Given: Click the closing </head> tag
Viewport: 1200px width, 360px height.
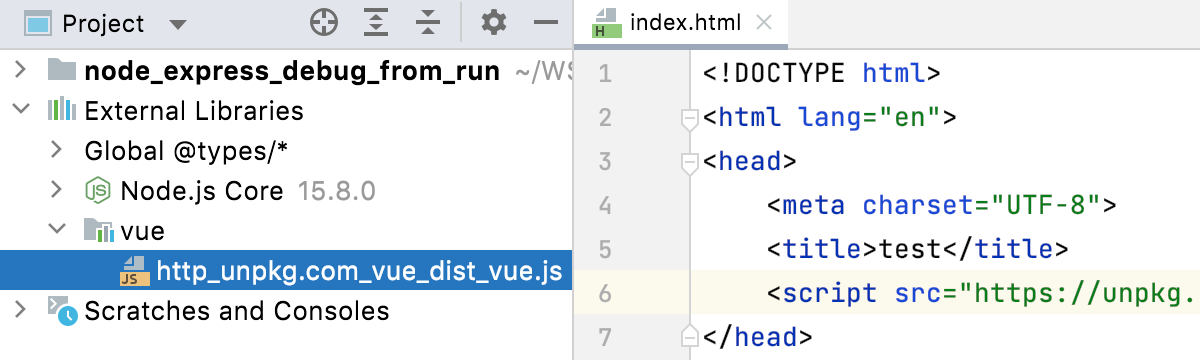Looking at the screenshot, I should 759,338.
